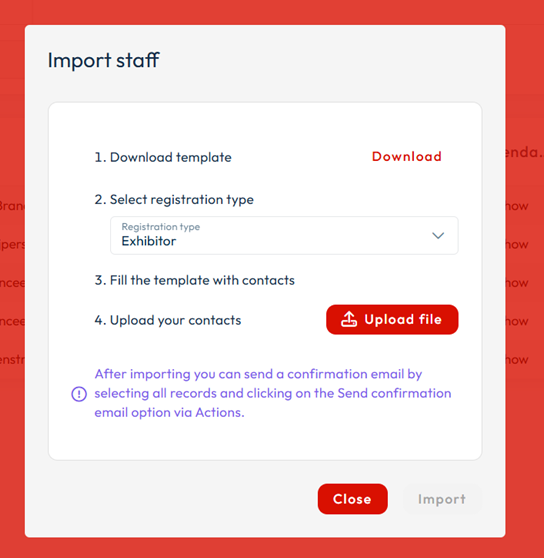Click the first partially hidden 'how' link at right
The image size is (544, 558).
click(x=517, y=206)
